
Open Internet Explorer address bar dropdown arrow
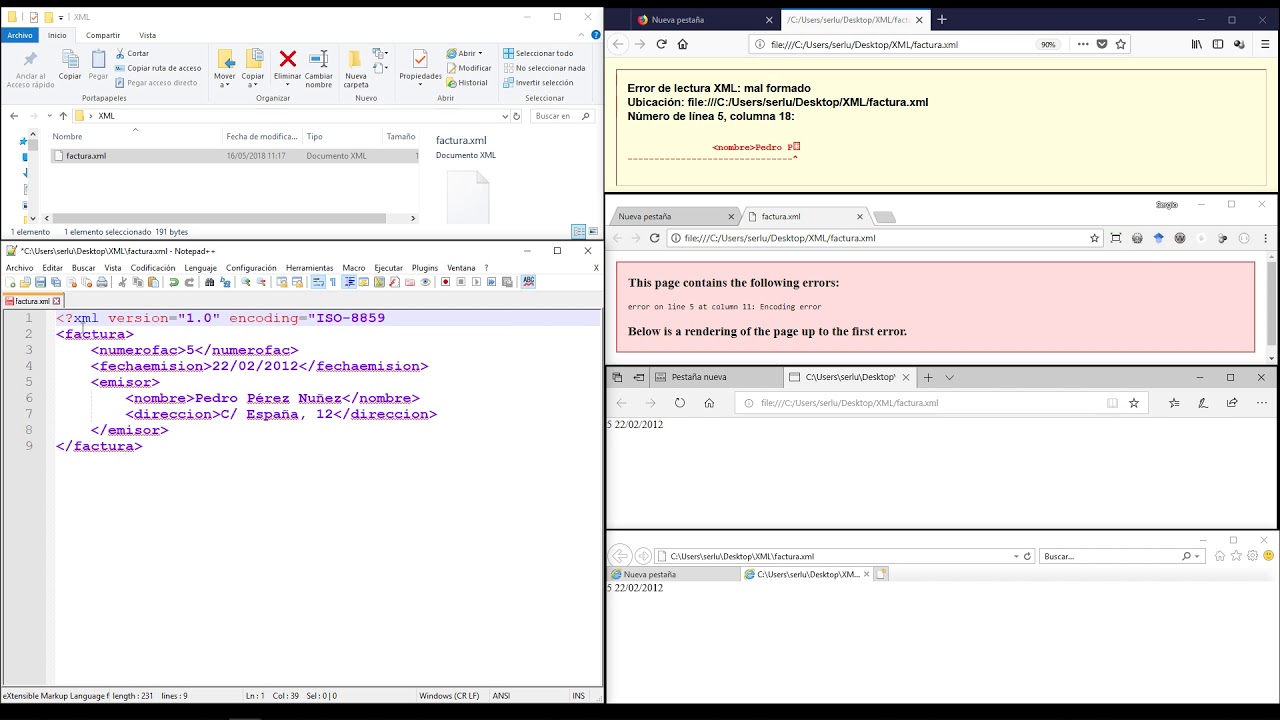point(1016,556)
